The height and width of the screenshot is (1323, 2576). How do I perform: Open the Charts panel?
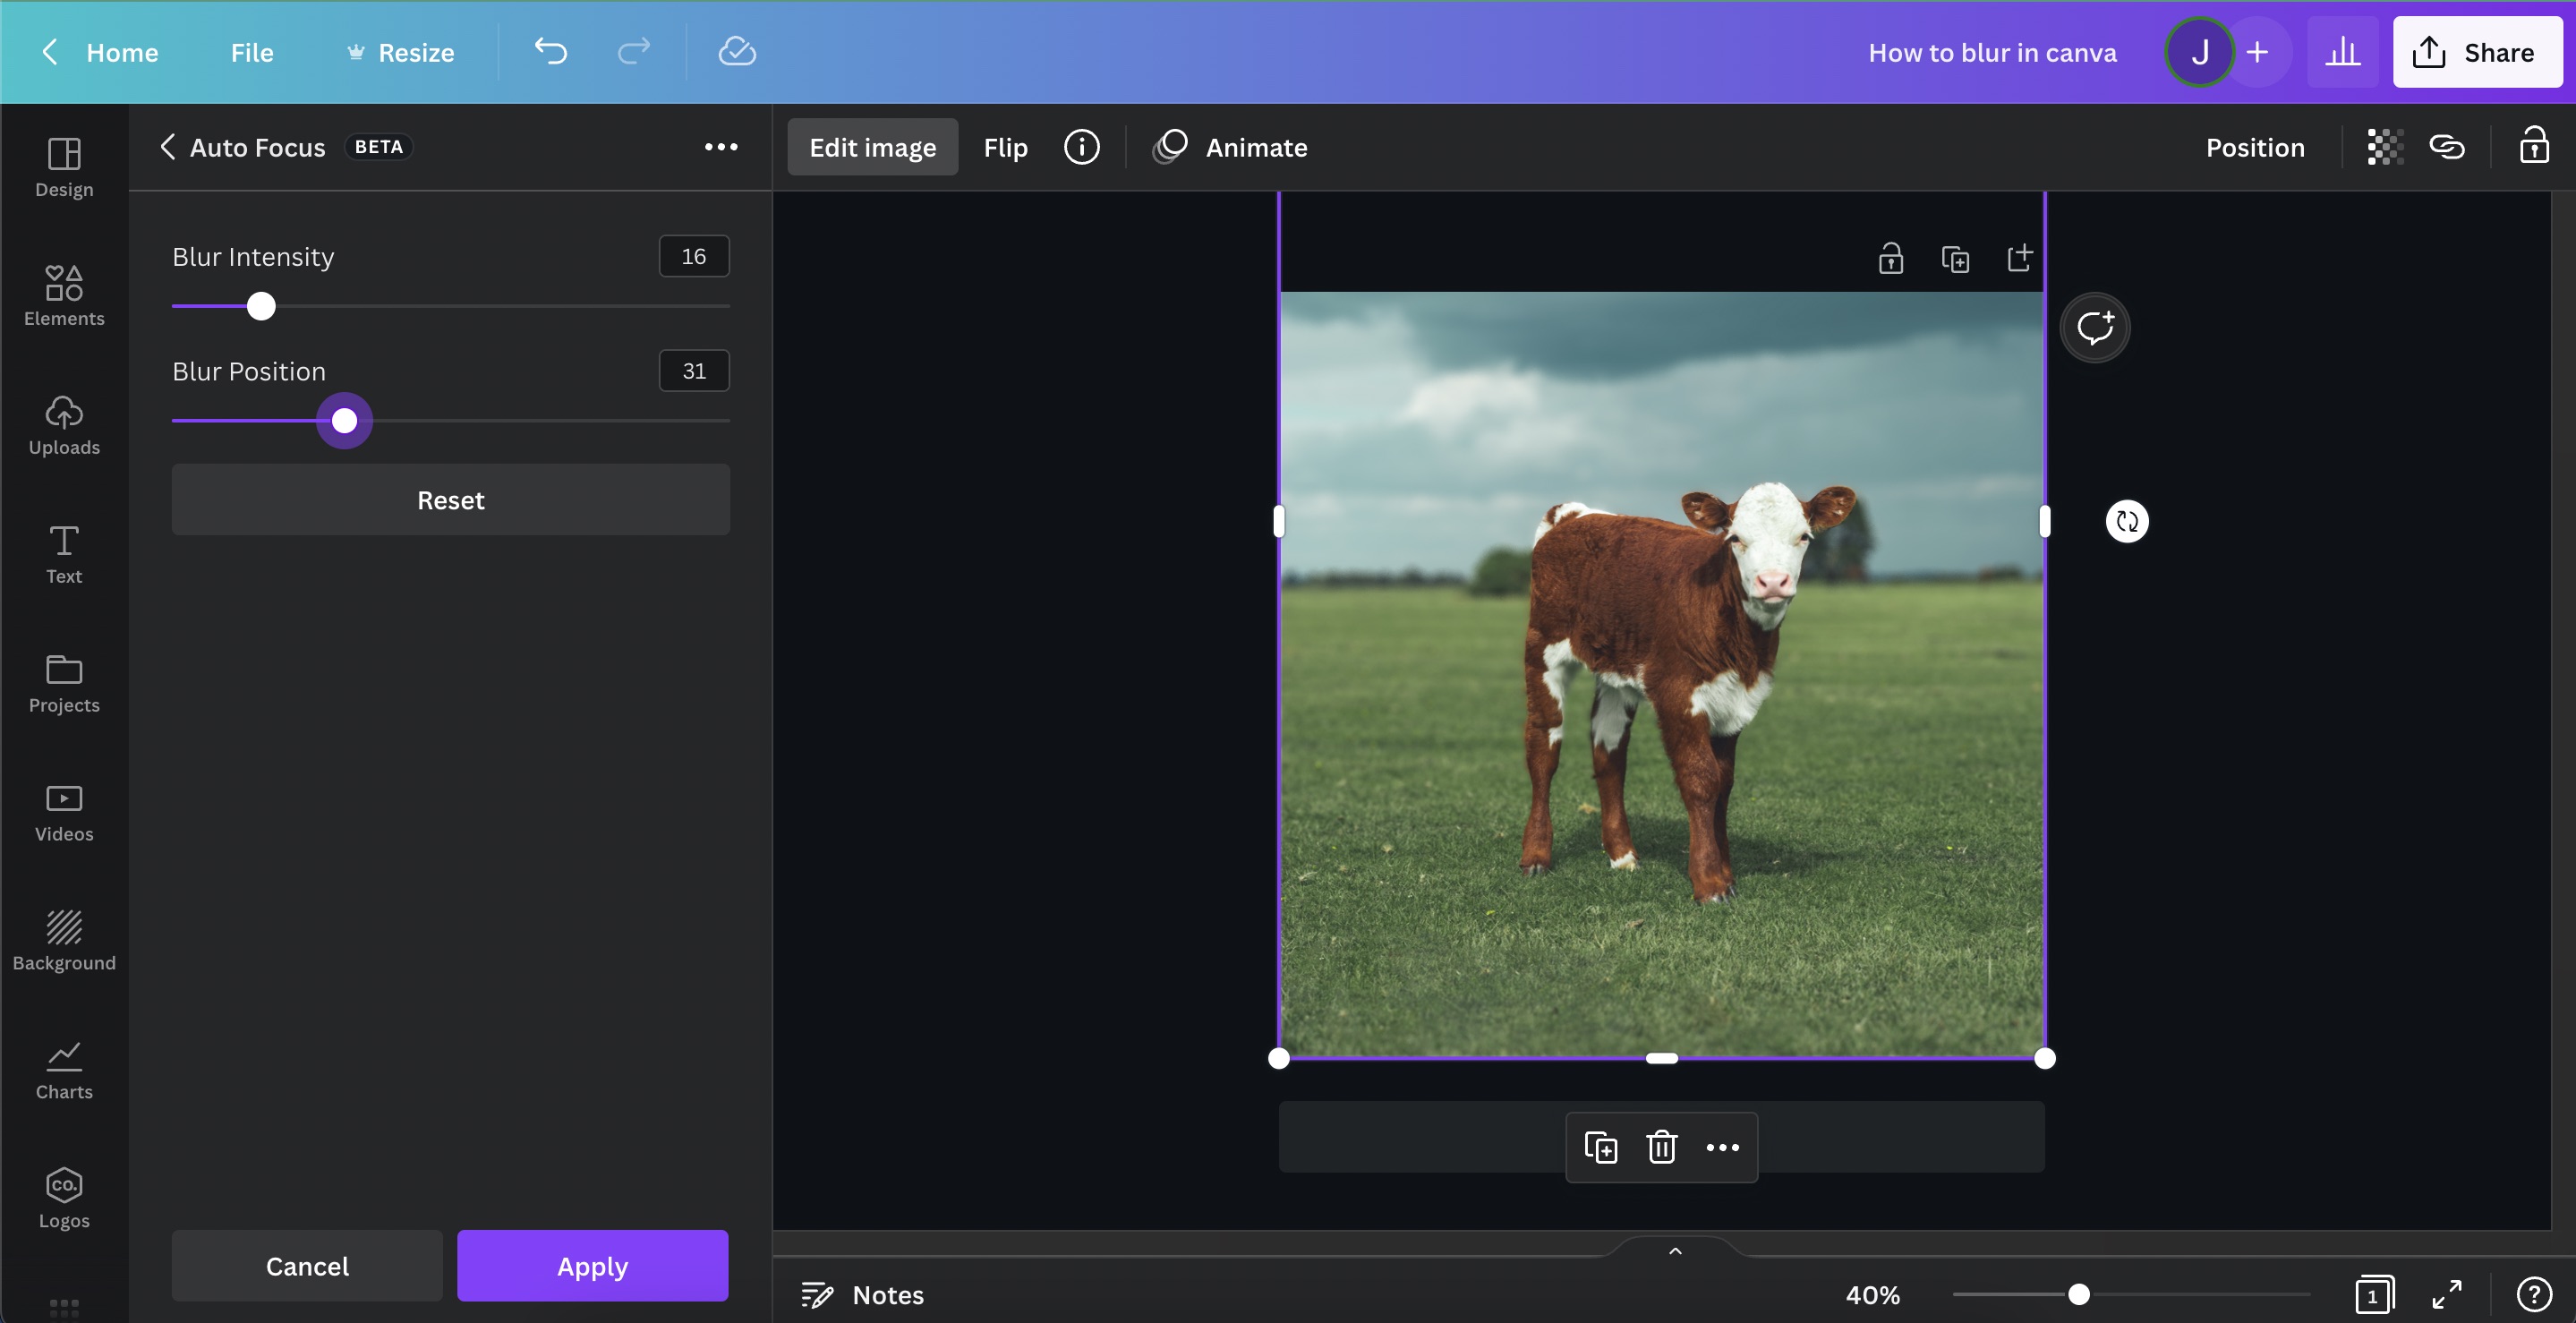pyautogui.click(x=63, y=1067)
